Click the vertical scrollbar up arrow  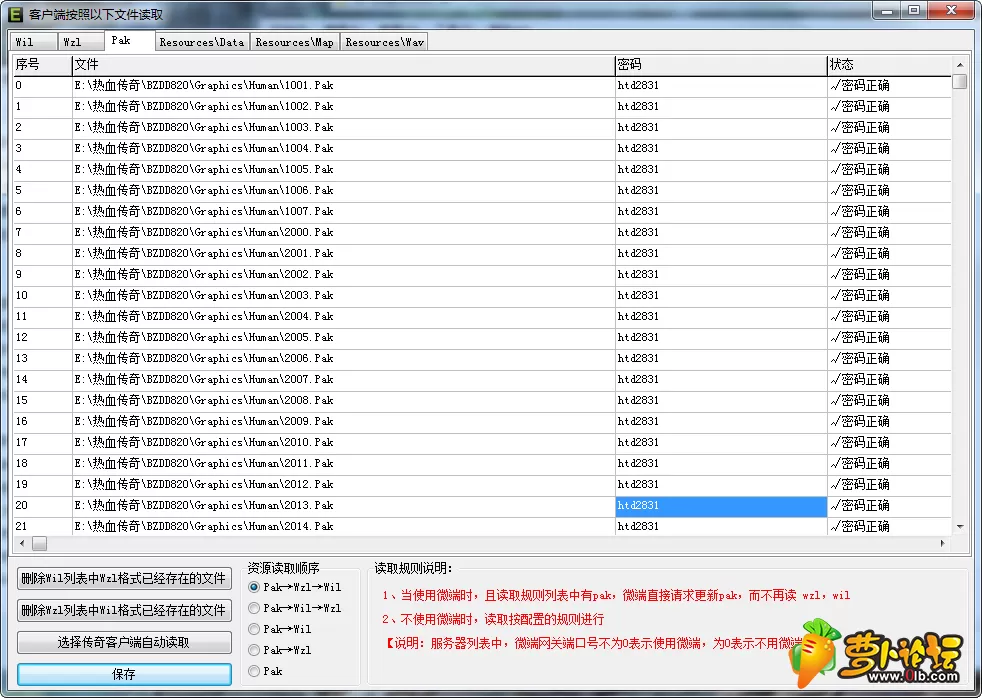(x=959, y=64)
